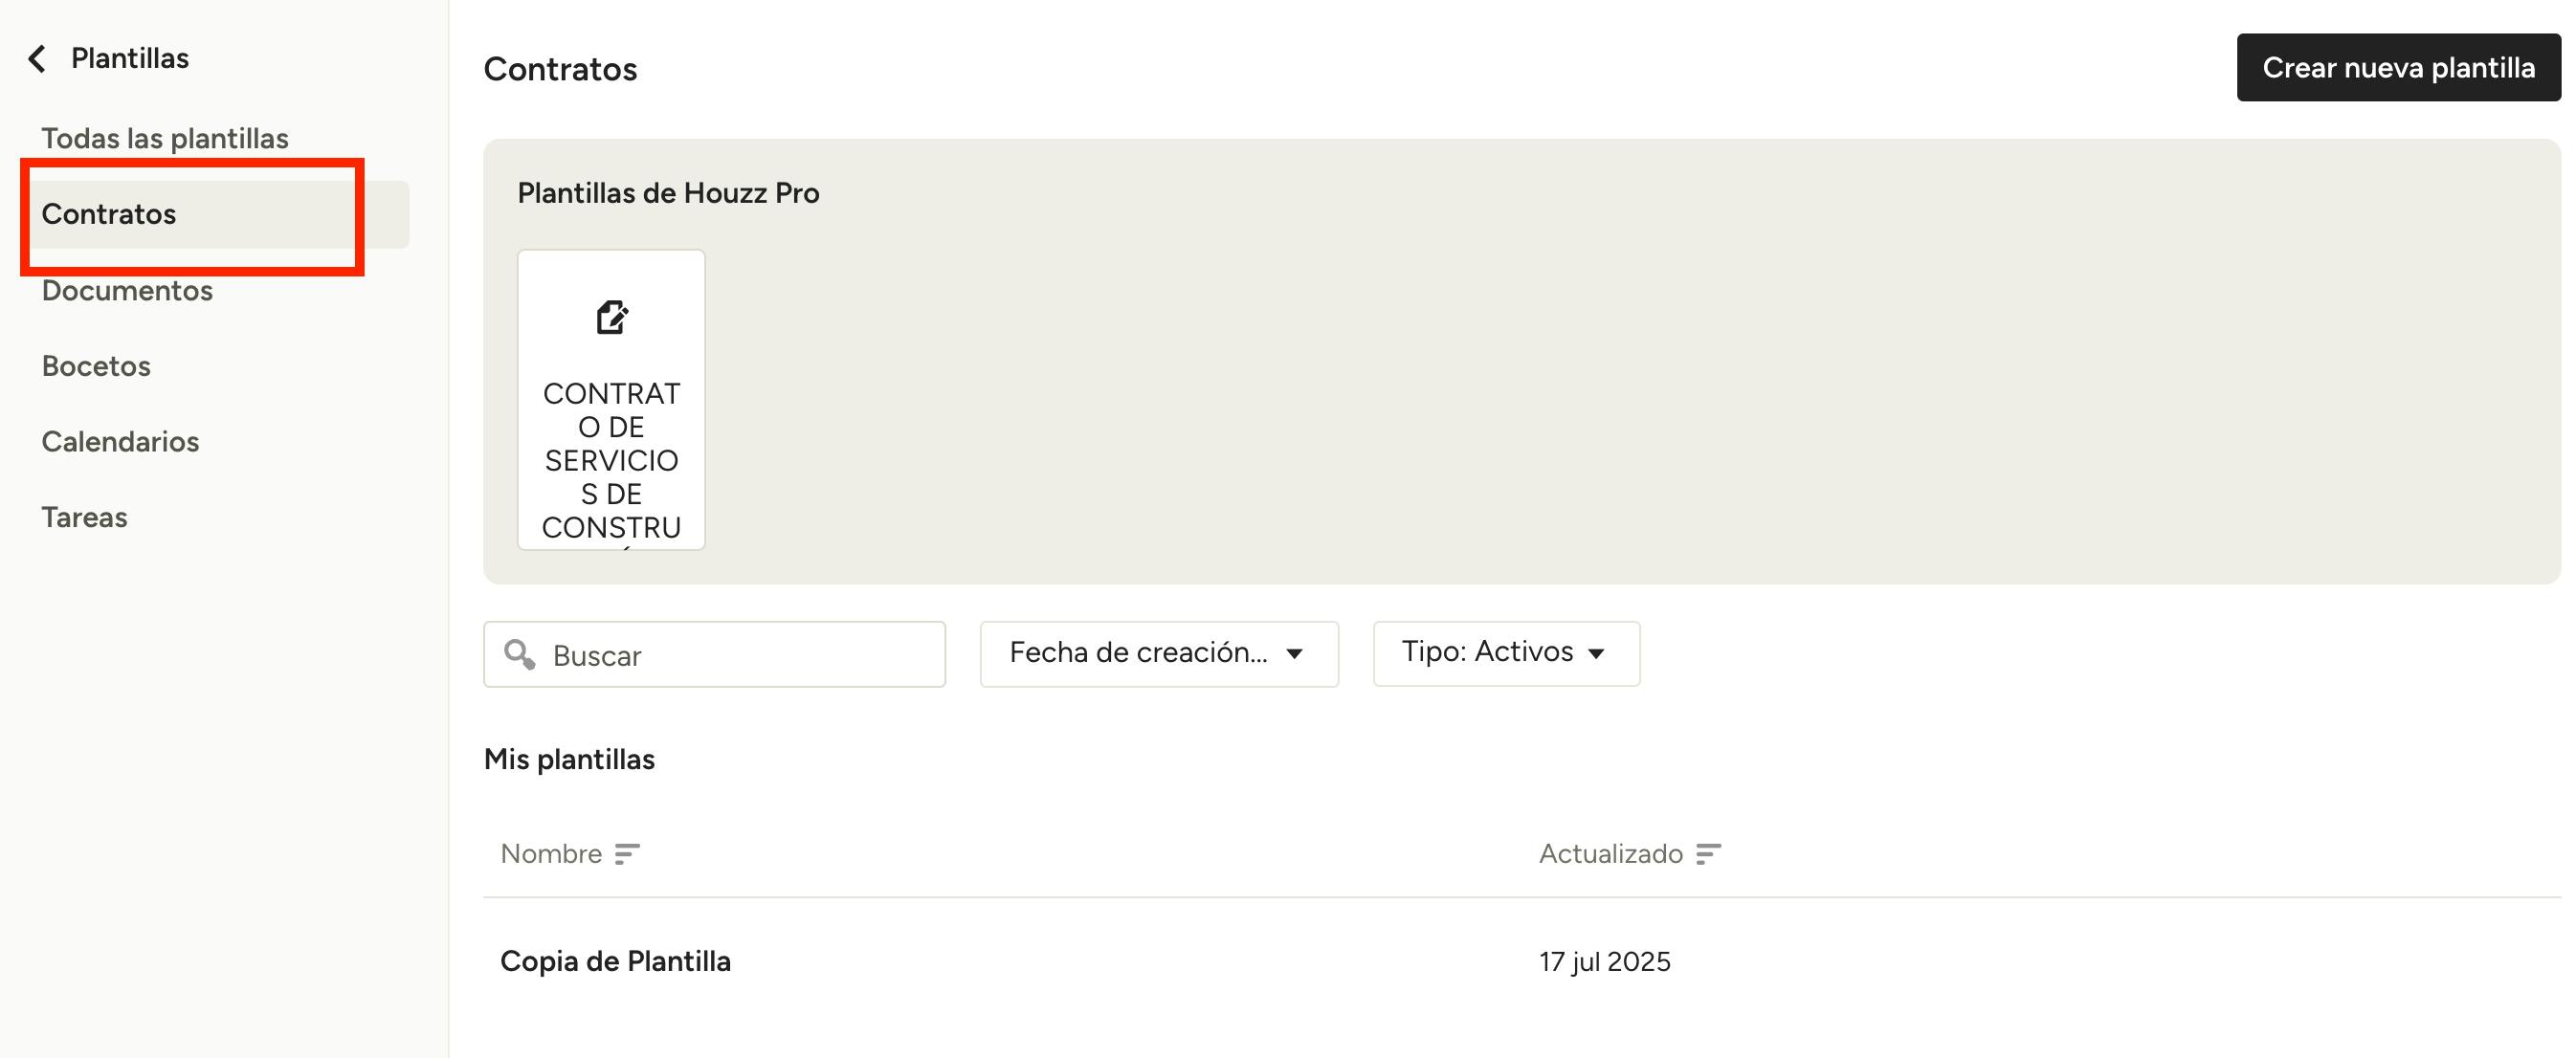Viewport: 2576px width, 1058px height.
Task: Click the Plantillas back heading
Action: (x=130, y=59)
